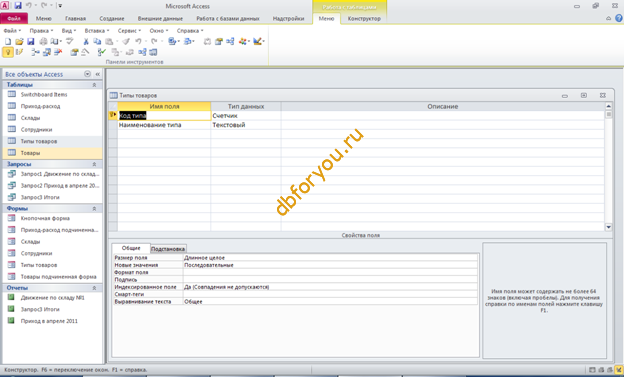Viewport: 624px width, 377px height.
Task: Open the Окно dropdown menu
Action: (159, 31)
